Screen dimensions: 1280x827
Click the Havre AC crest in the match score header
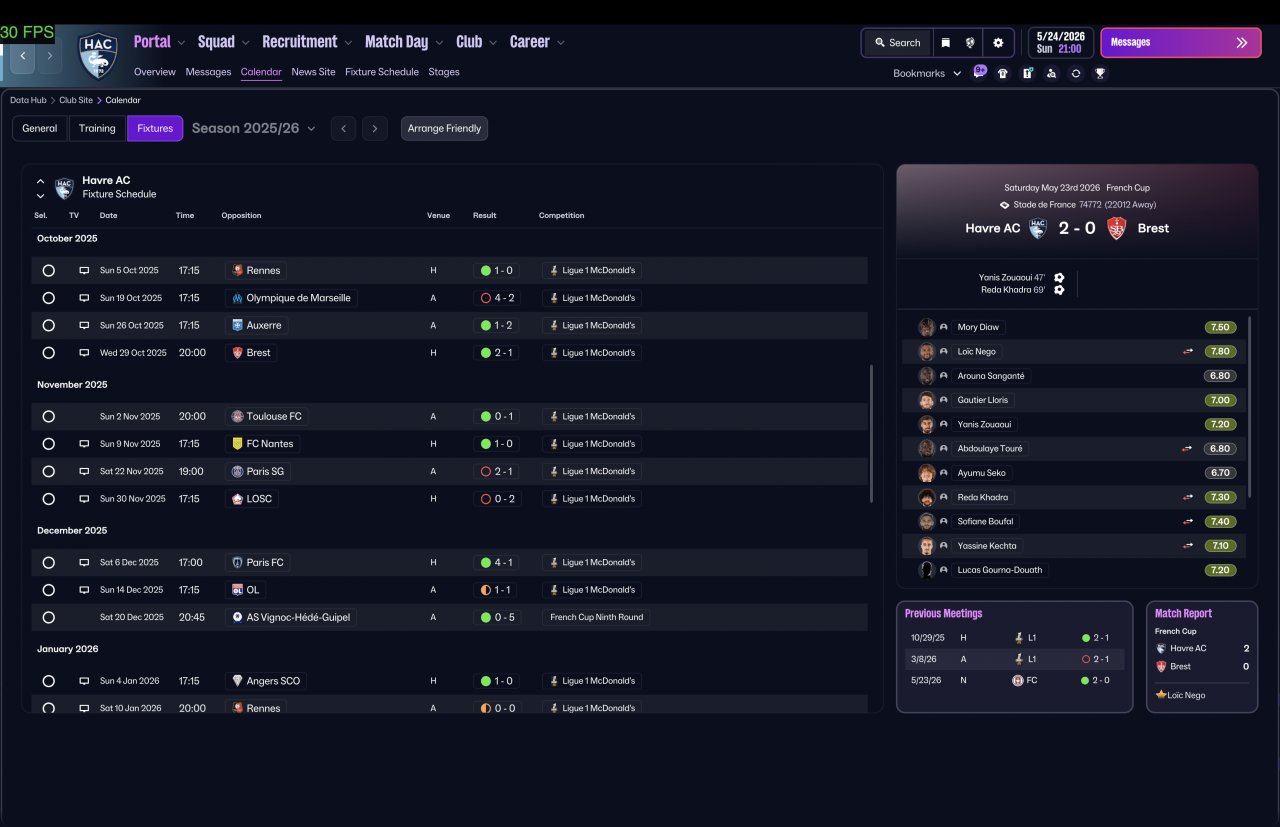point(1038,228)
